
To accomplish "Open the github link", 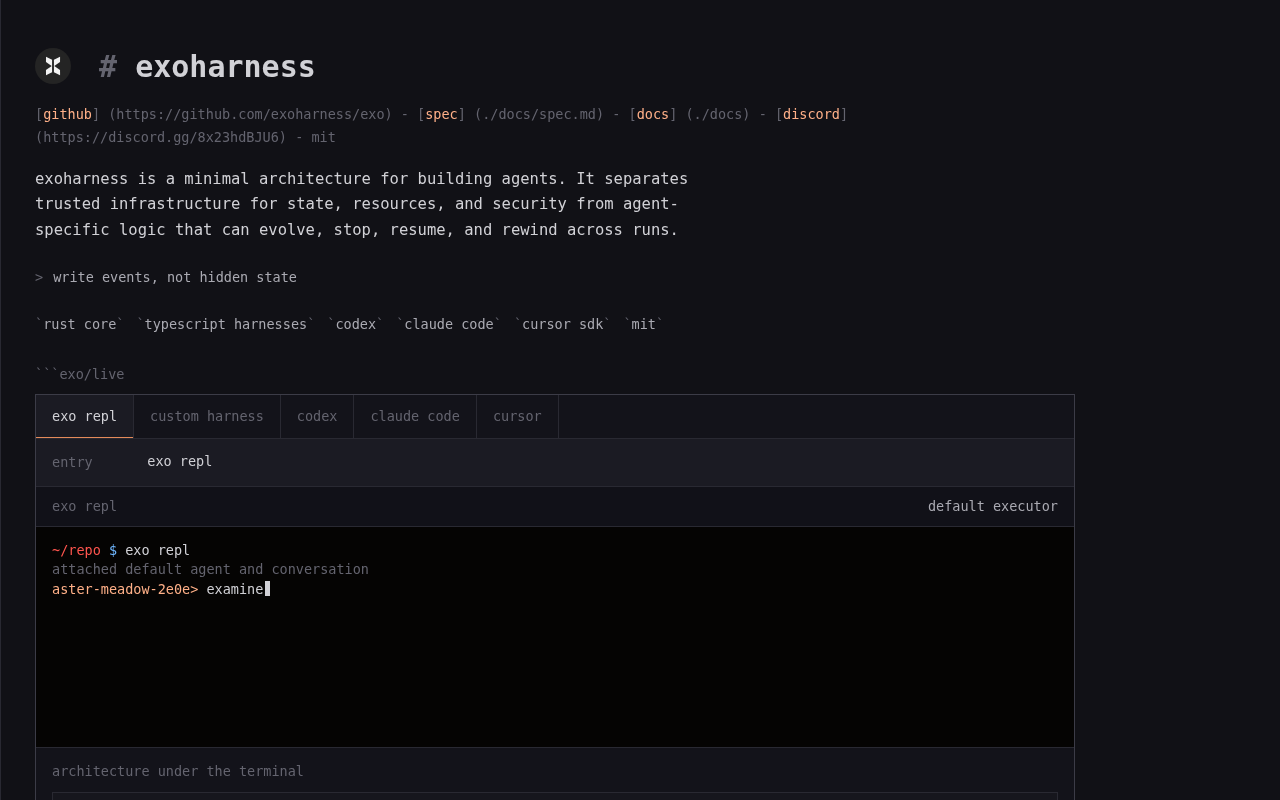I will point(67,114).
